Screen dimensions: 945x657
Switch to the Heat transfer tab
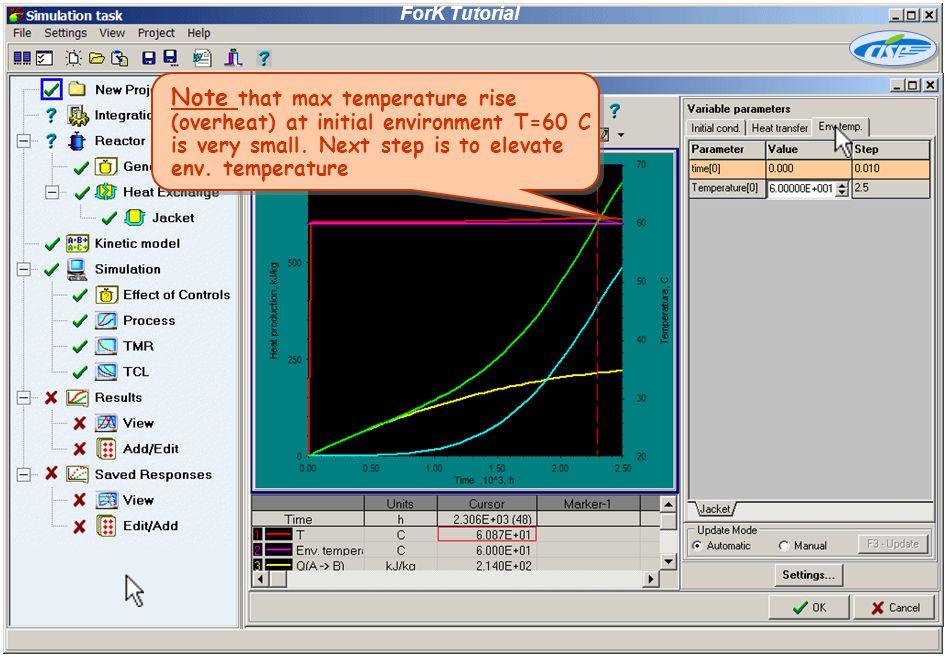(779, 128)
